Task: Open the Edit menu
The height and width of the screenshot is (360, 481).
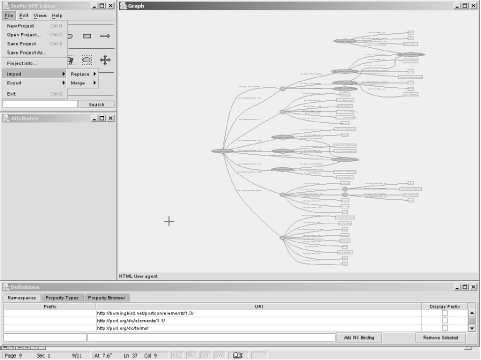Action: [23, 16]
